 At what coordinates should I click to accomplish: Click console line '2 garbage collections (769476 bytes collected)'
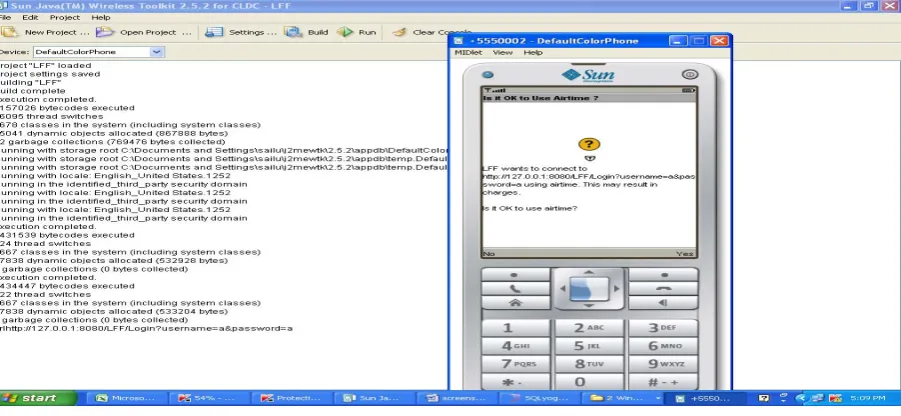[x=113, y=141]
